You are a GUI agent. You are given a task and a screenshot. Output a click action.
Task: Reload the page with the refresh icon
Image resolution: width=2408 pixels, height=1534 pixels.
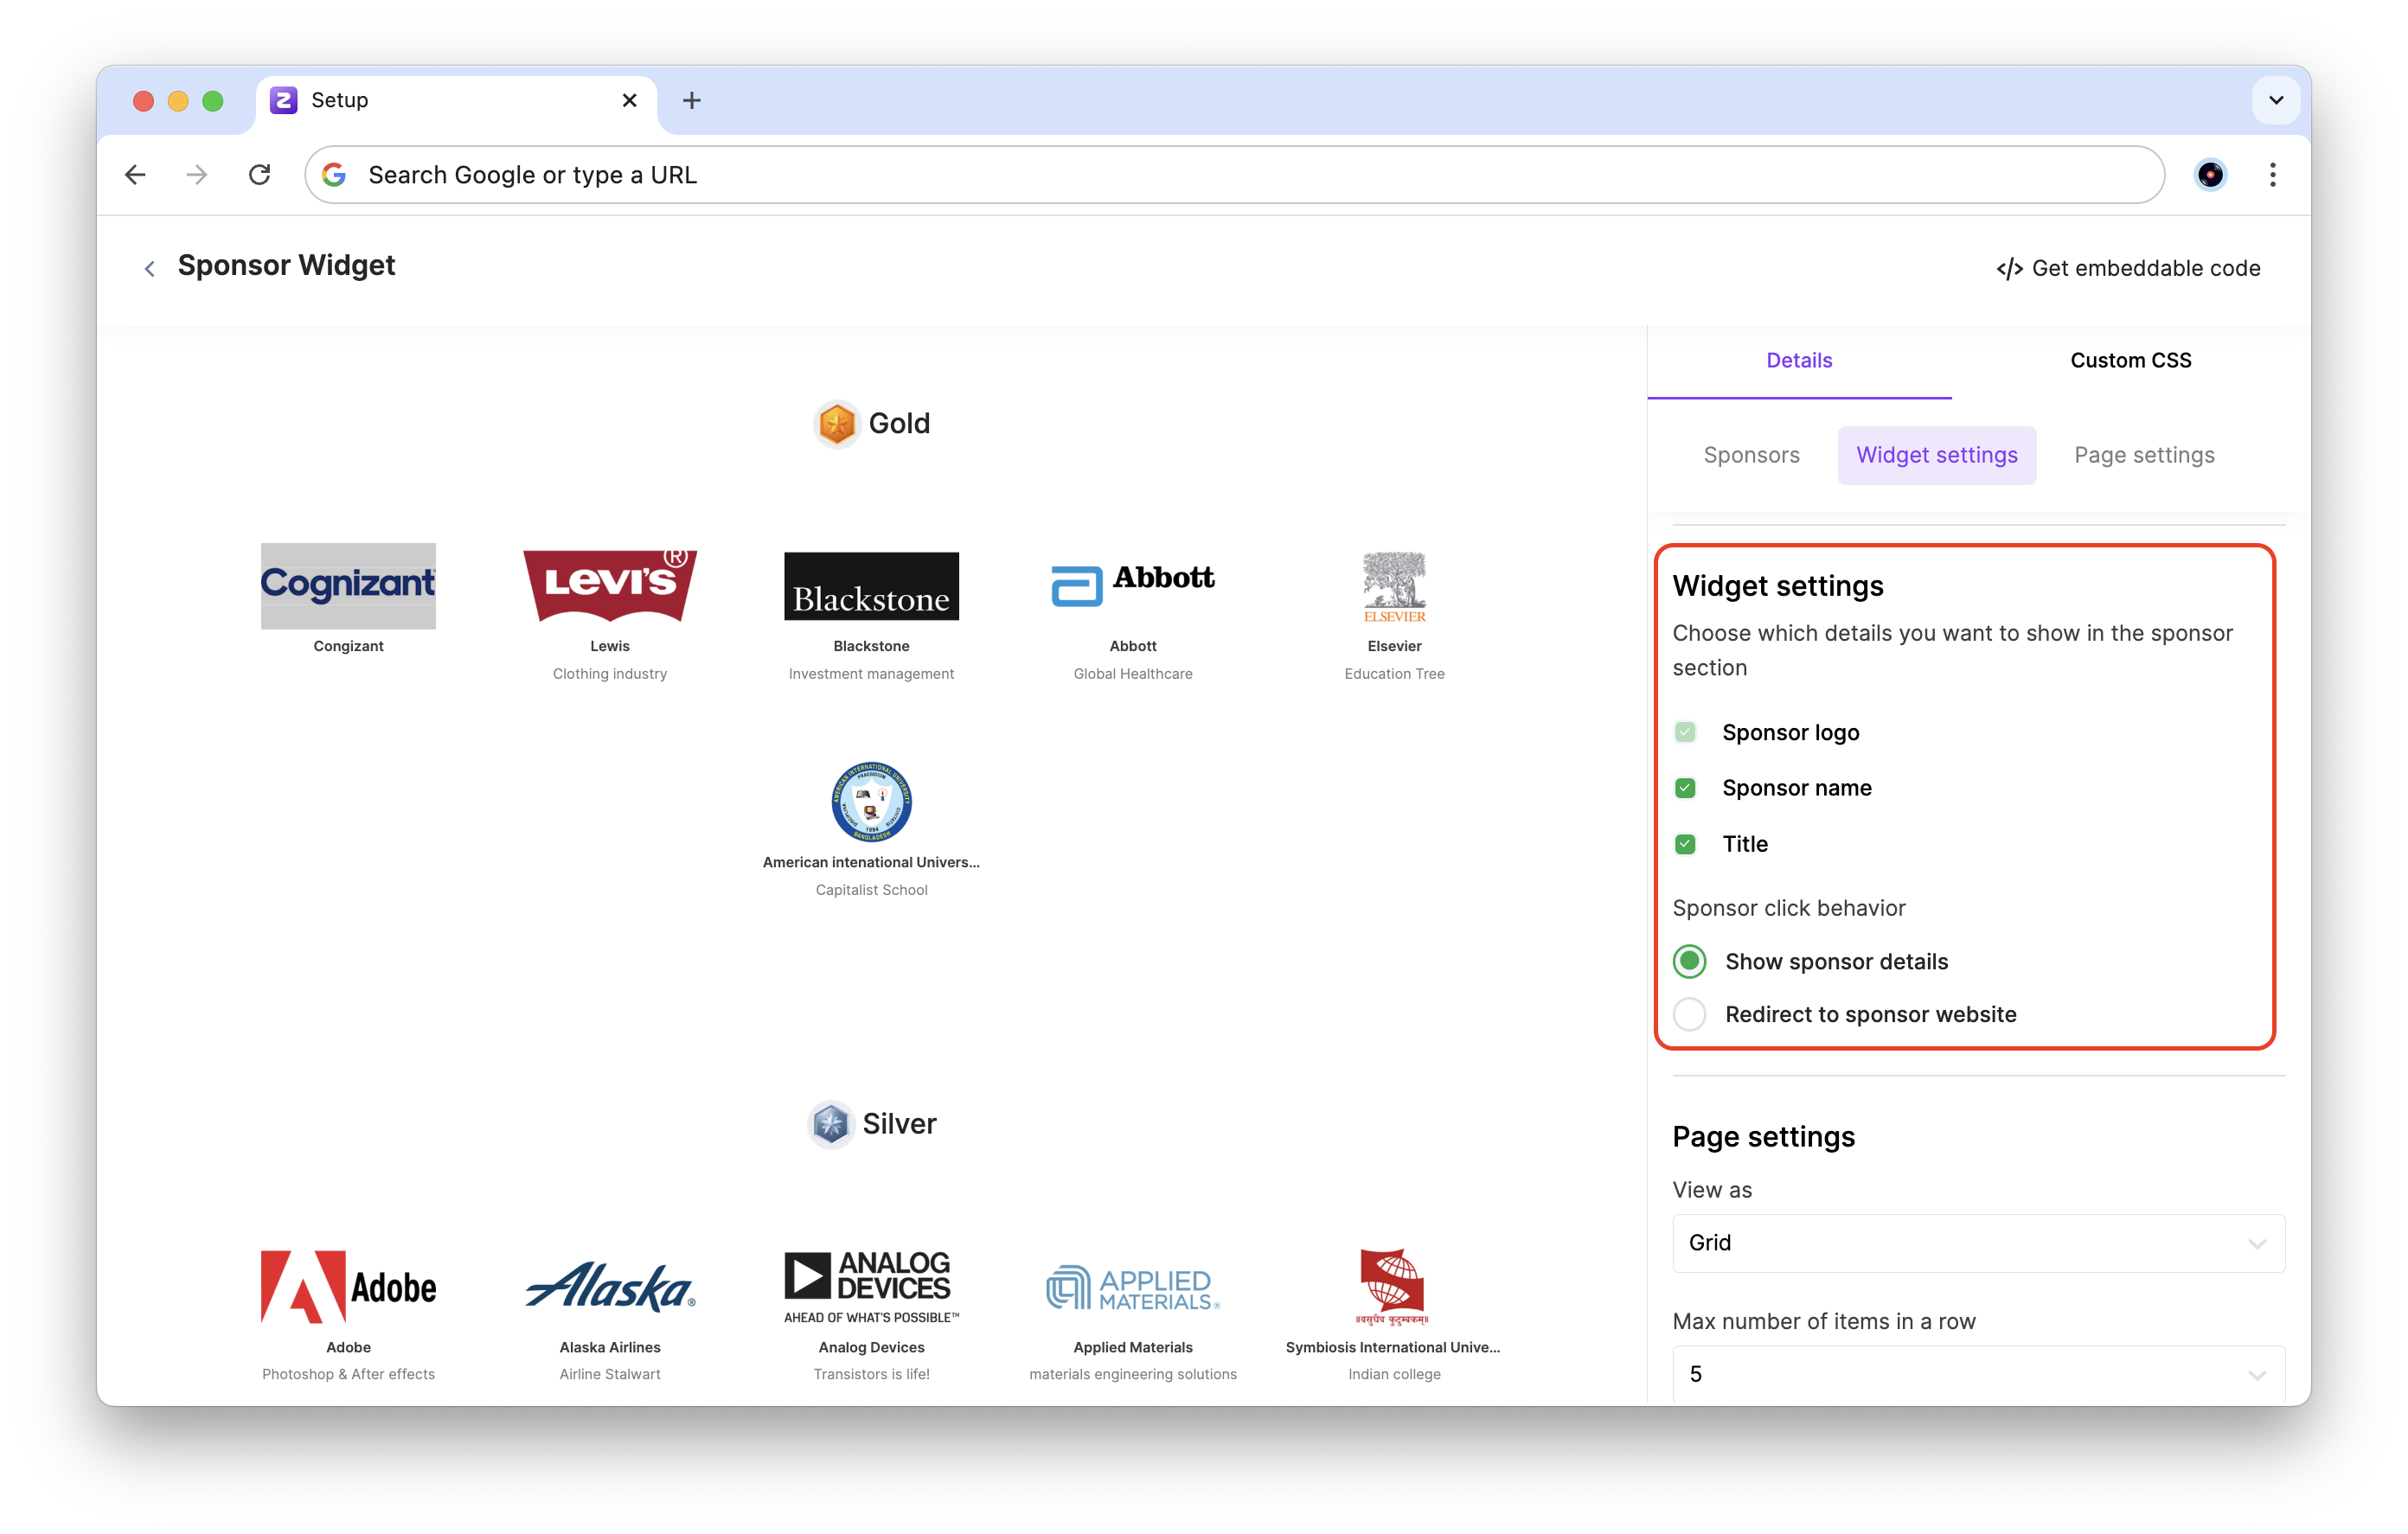pyautogui.click(x=260, y=175)
